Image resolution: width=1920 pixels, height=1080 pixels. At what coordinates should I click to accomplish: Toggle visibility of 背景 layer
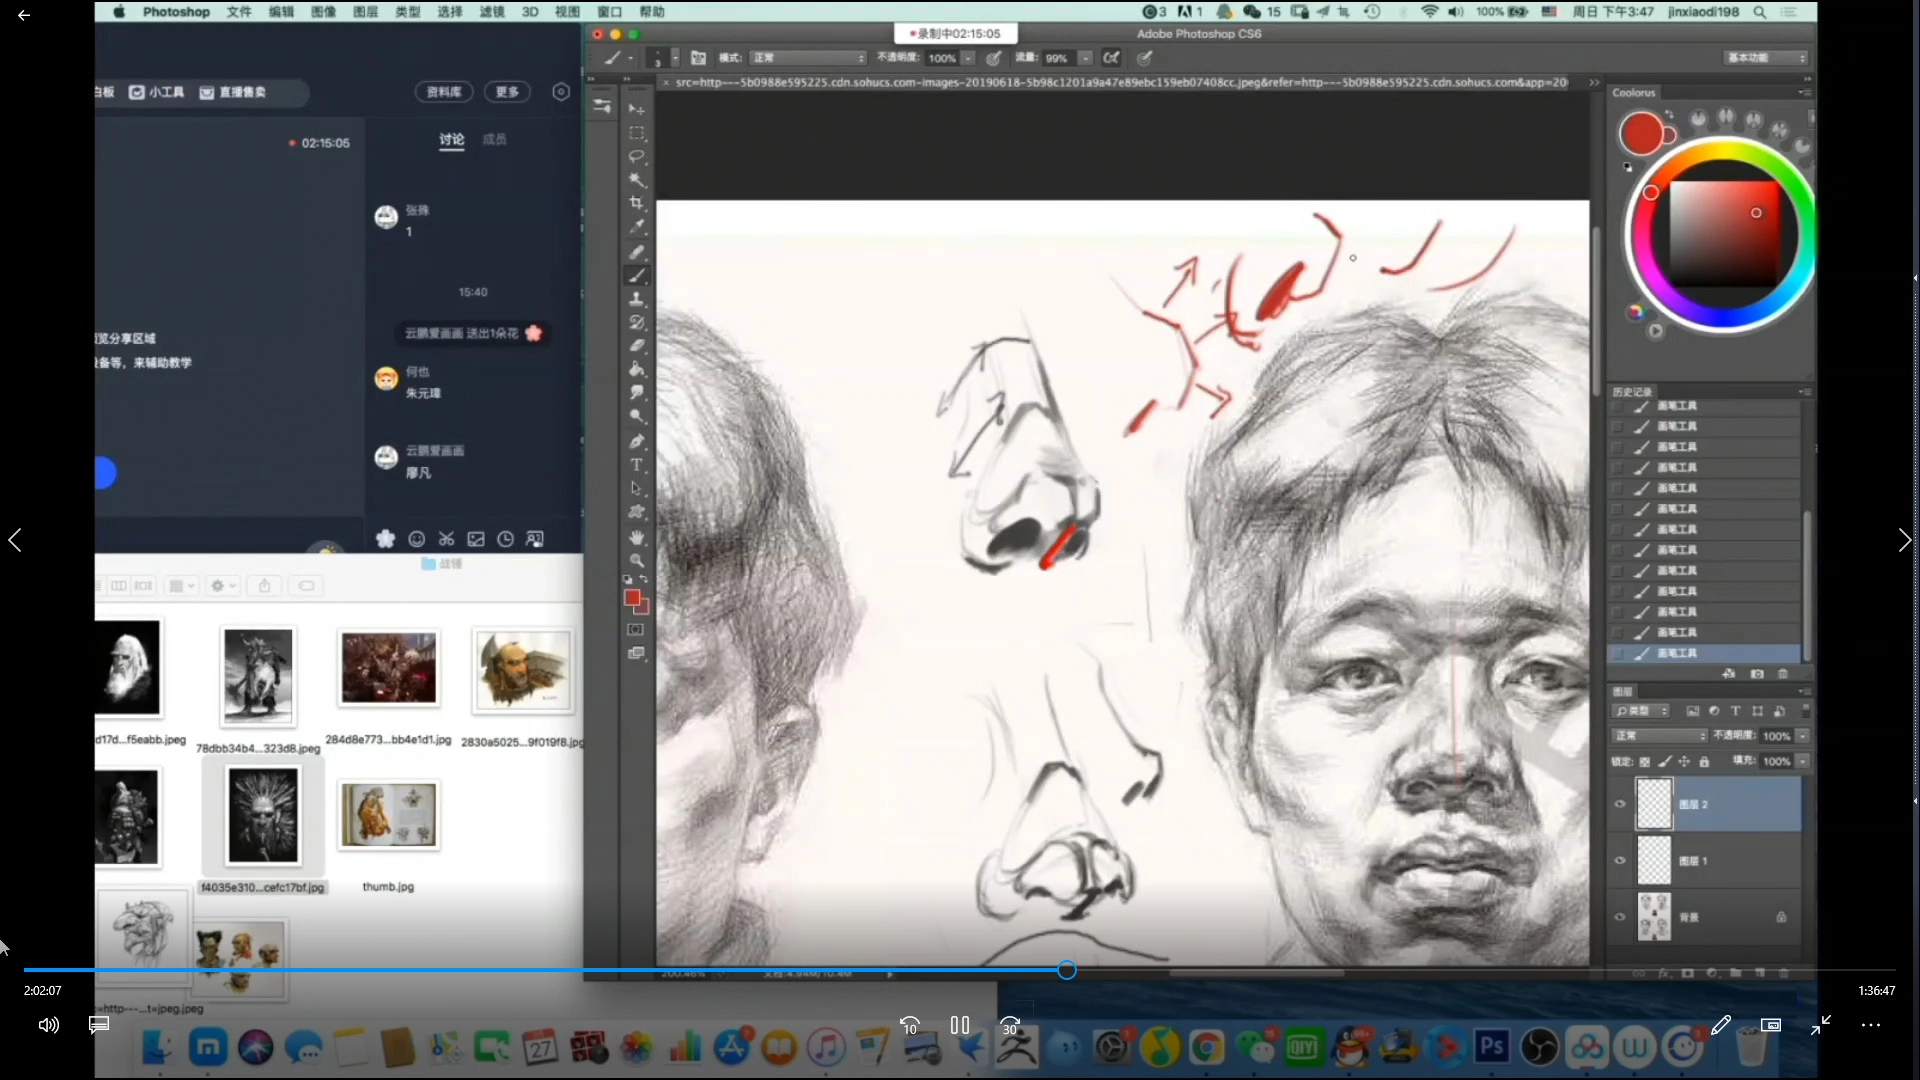point(1620,917)
